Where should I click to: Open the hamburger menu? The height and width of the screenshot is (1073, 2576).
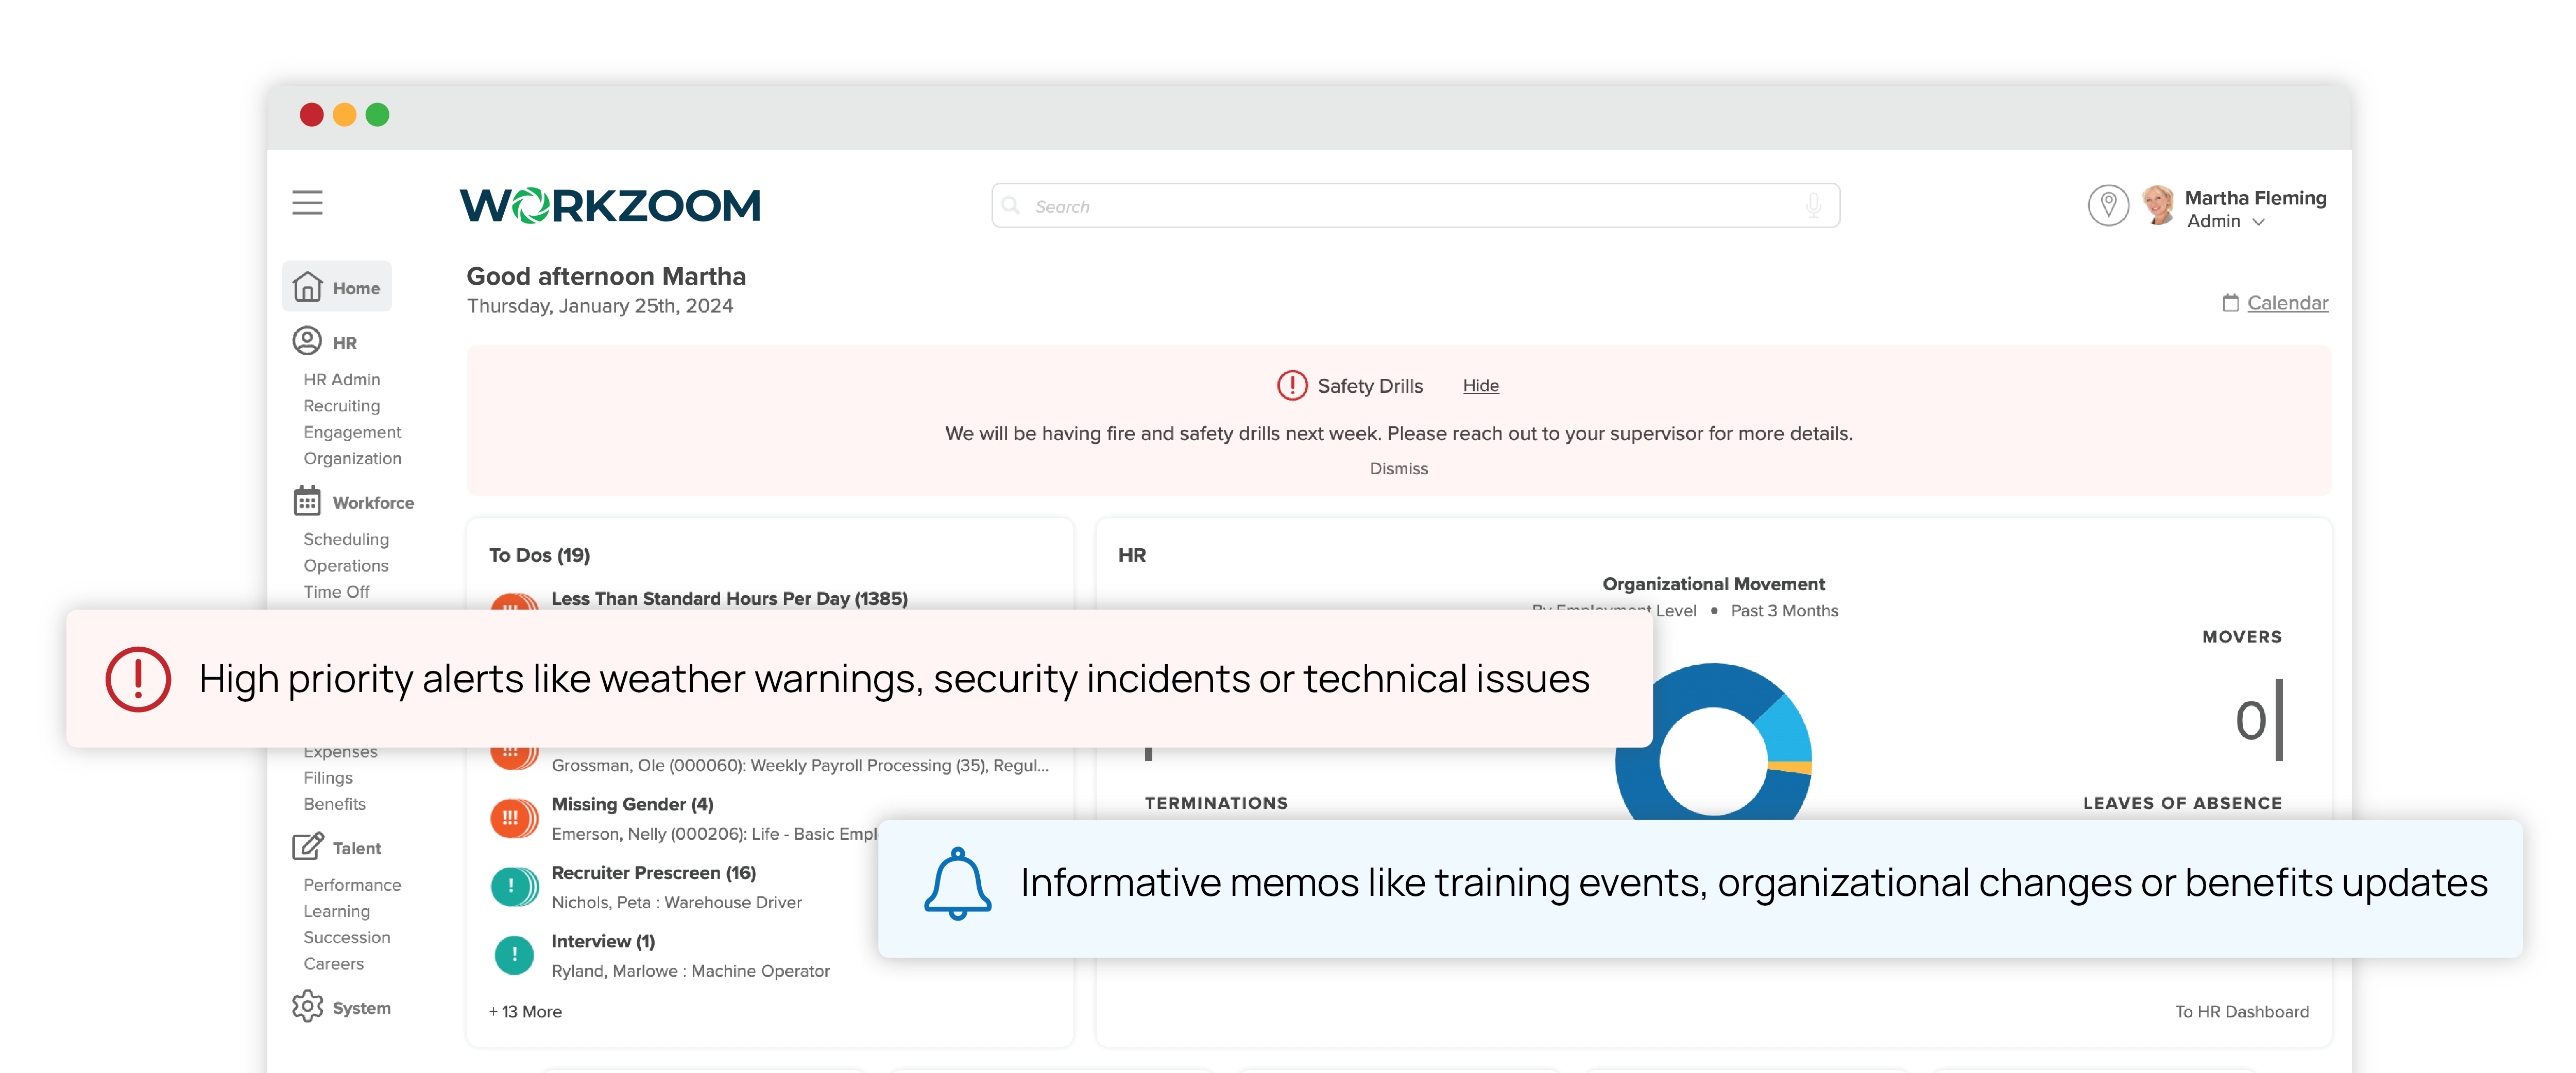point(307,203)
